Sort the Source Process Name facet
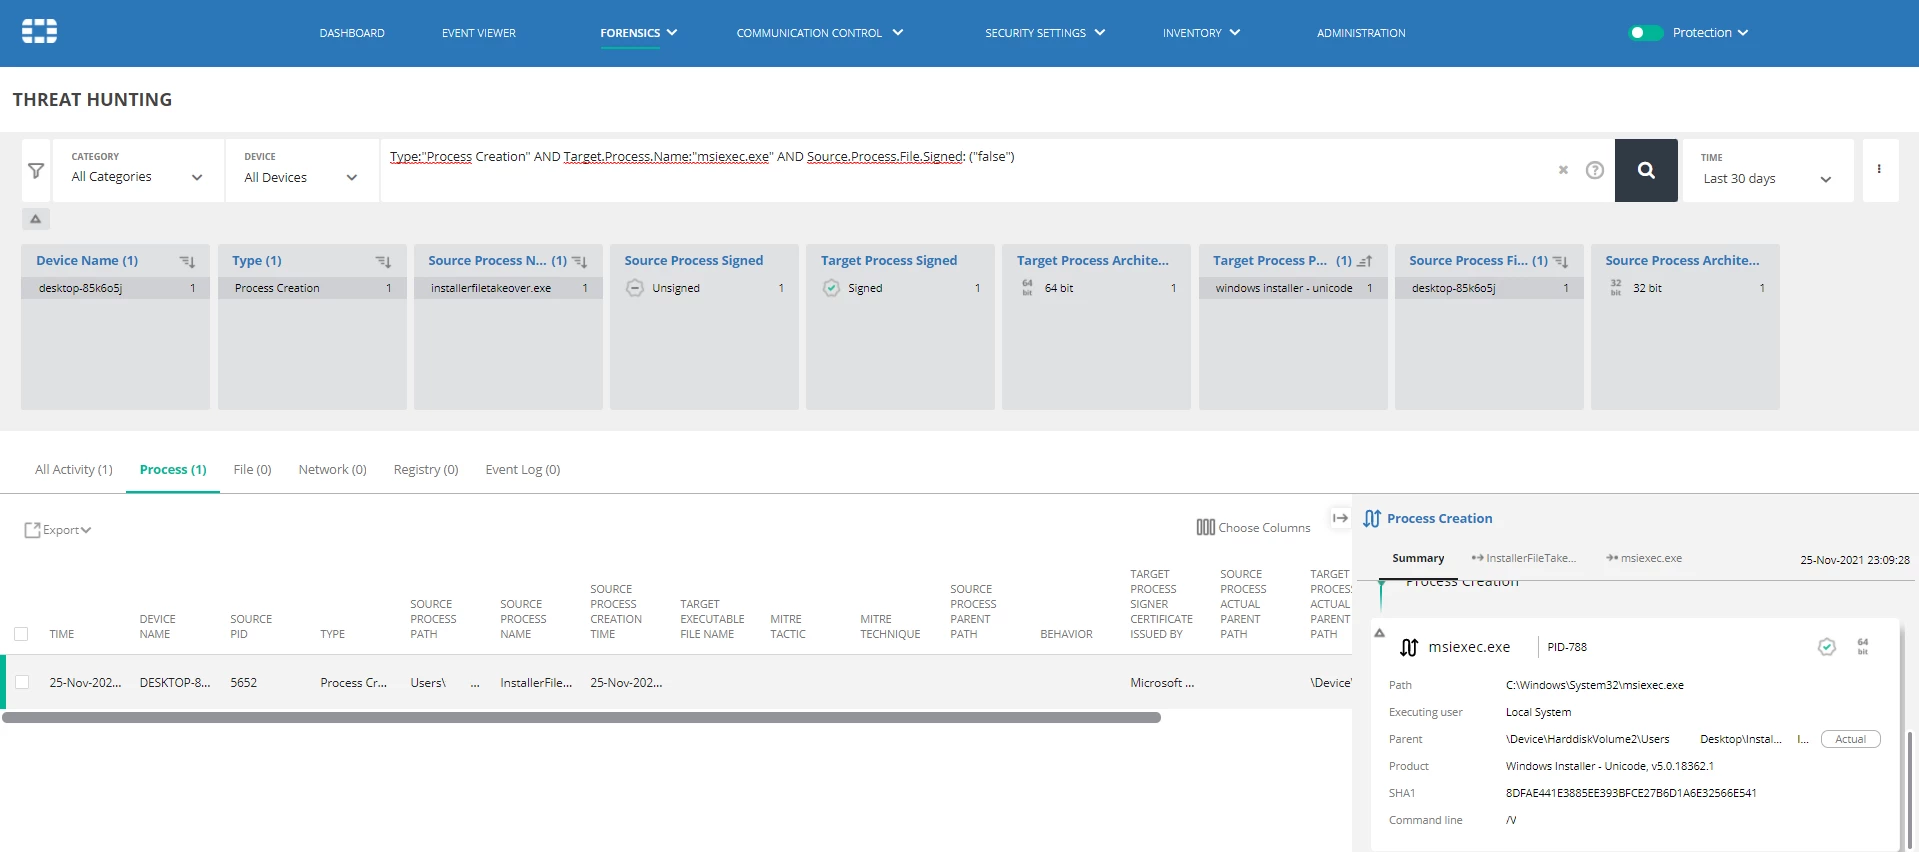This screenshot has height=856, width=1919. pyautogui.click(x=579, y=261)
